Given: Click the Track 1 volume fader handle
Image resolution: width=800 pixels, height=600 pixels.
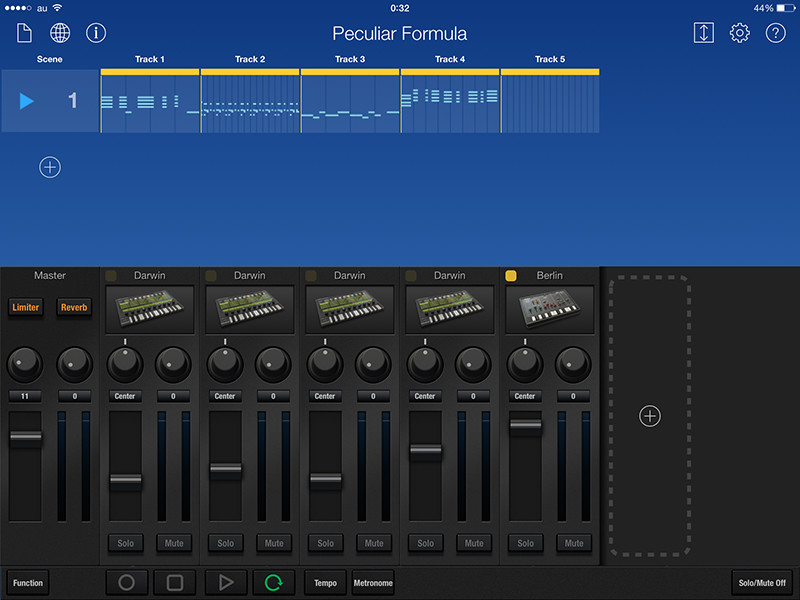Looking at the screenshot, I should tap(126, 480).
